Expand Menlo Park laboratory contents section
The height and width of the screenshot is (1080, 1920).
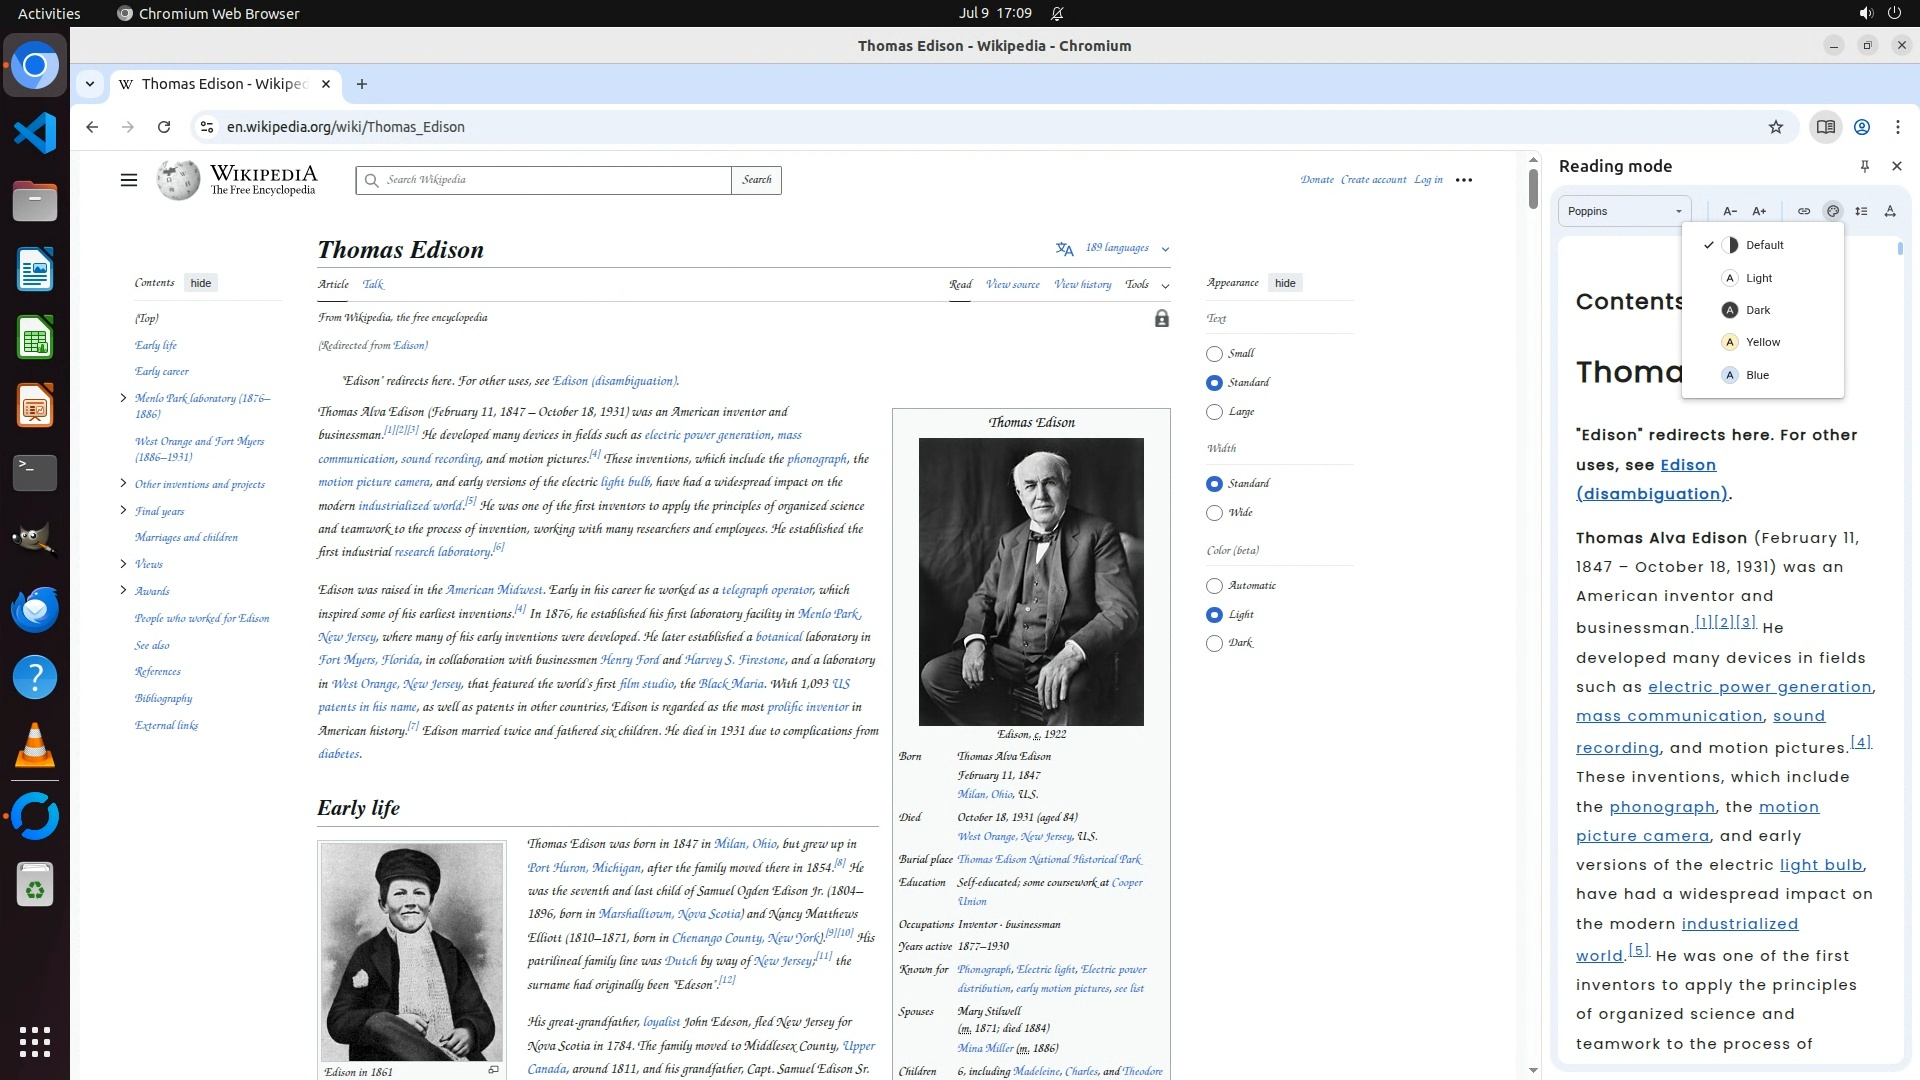tap(123, 398)
